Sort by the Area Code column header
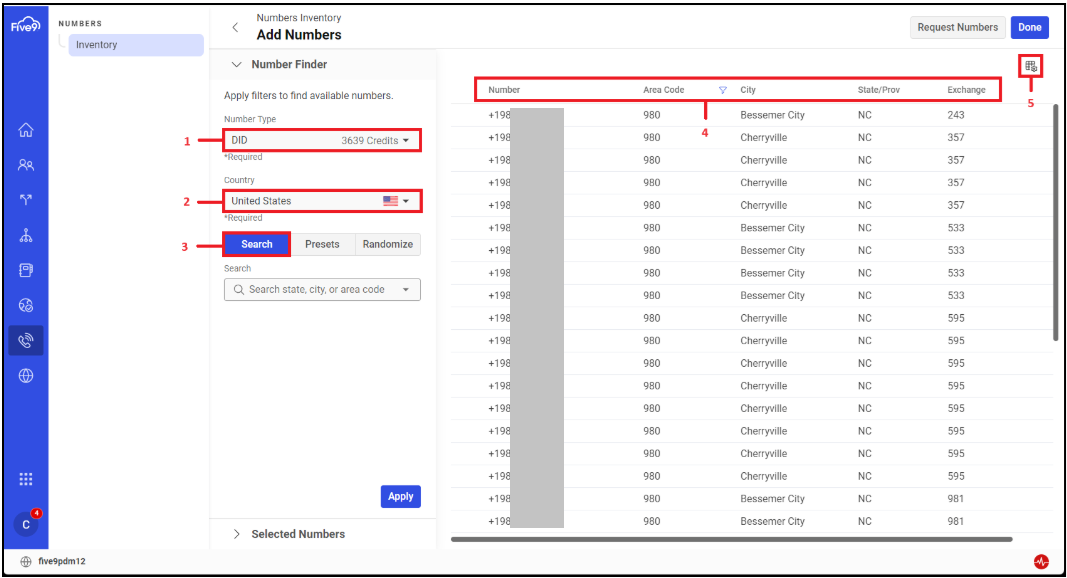This screenshot has width=1067, height=578. (663, 90)
